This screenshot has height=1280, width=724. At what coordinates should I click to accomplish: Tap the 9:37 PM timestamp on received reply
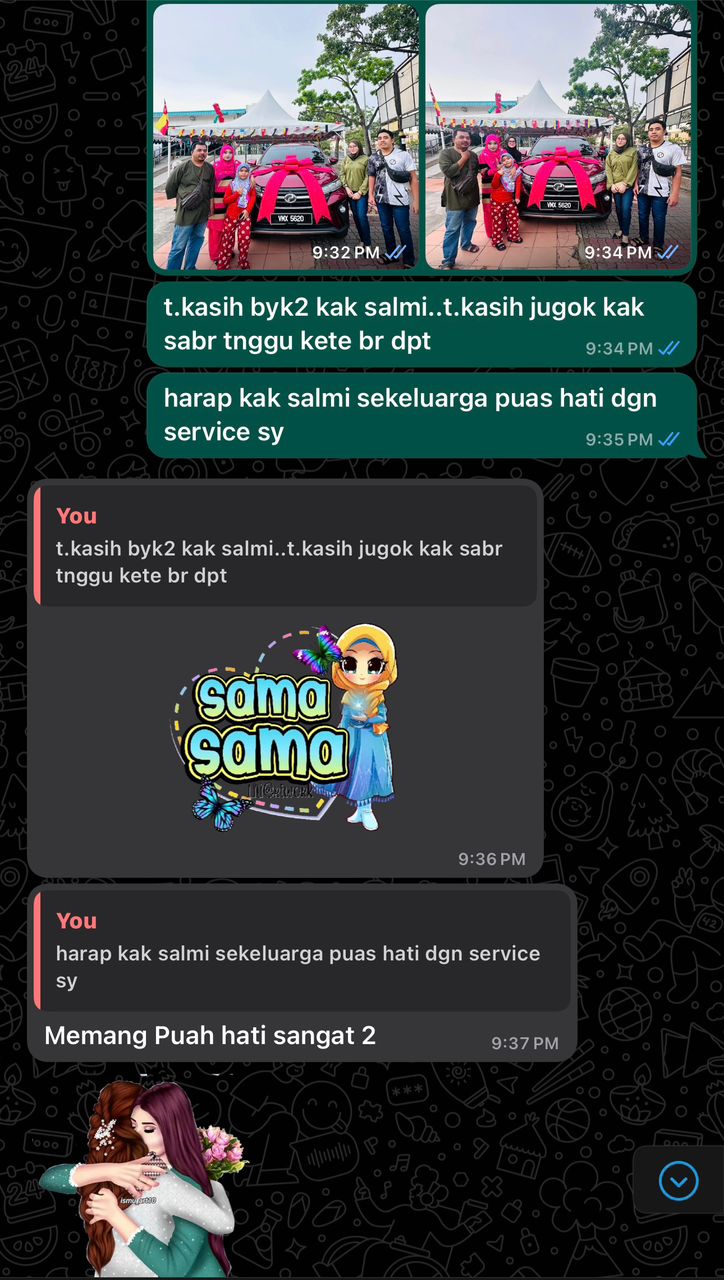[525, 1043]
